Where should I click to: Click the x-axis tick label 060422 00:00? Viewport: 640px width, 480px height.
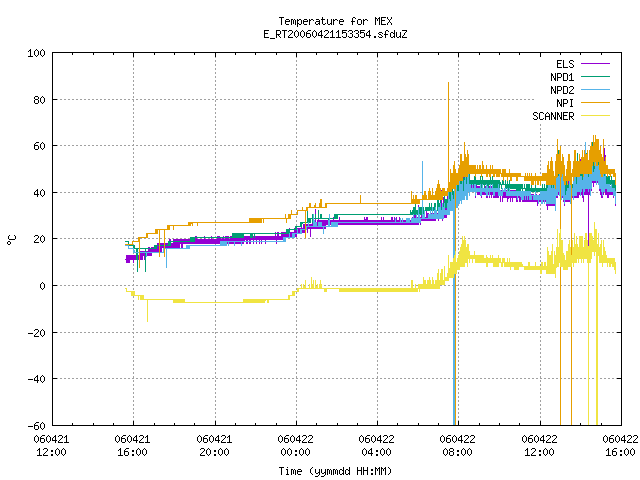click(x=296, y=446)
